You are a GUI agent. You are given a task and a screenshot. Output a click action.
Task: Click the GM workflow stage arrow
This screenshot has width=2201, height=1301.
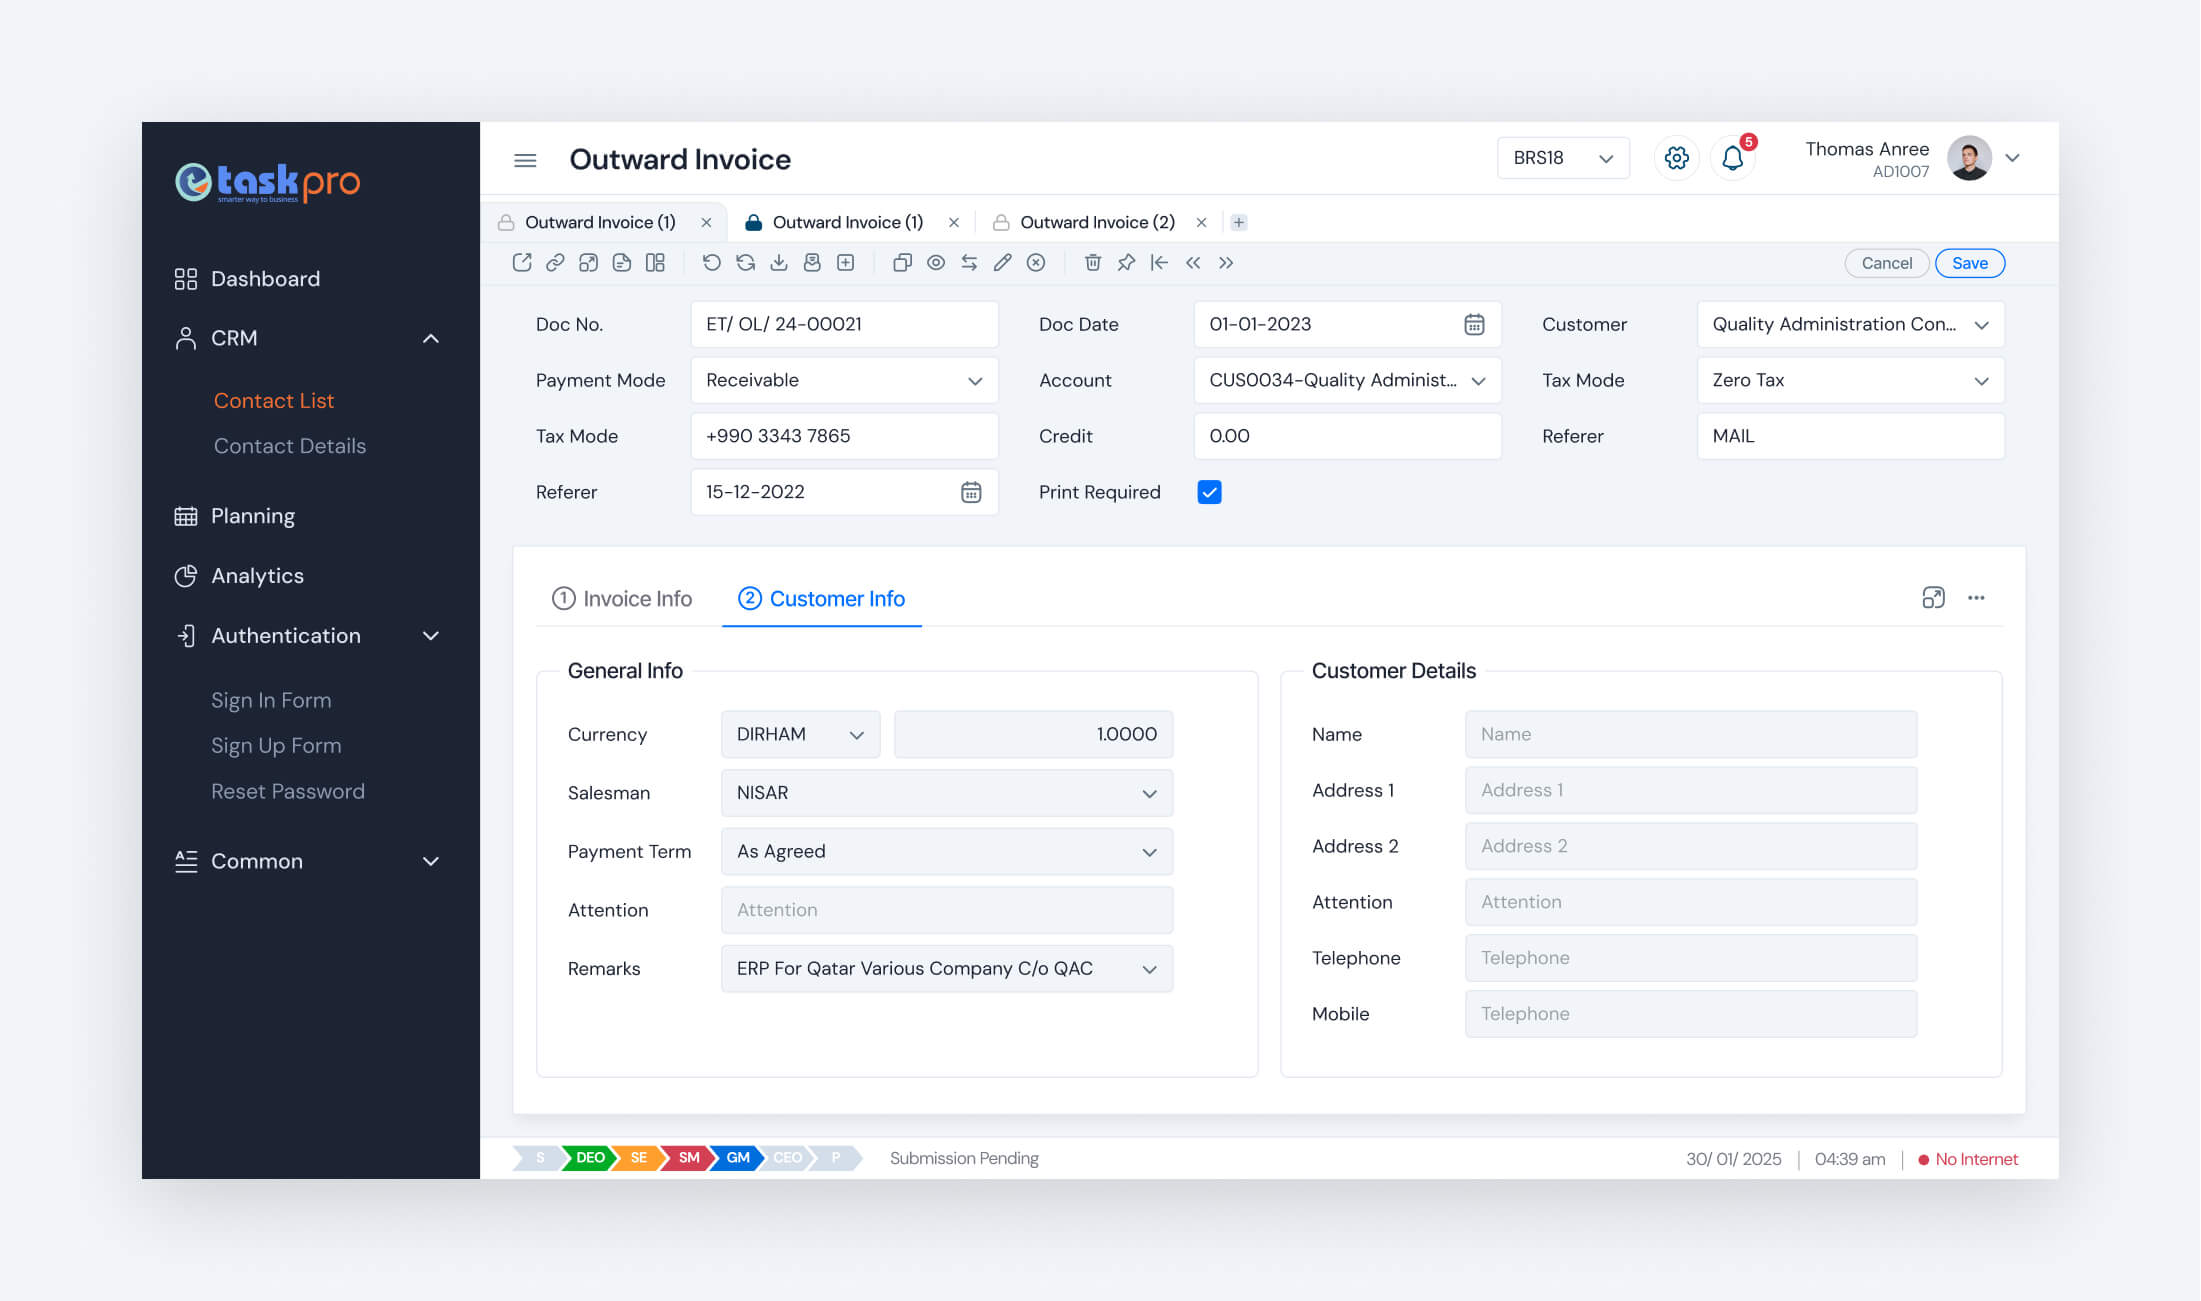click(x=738, y=1158)
